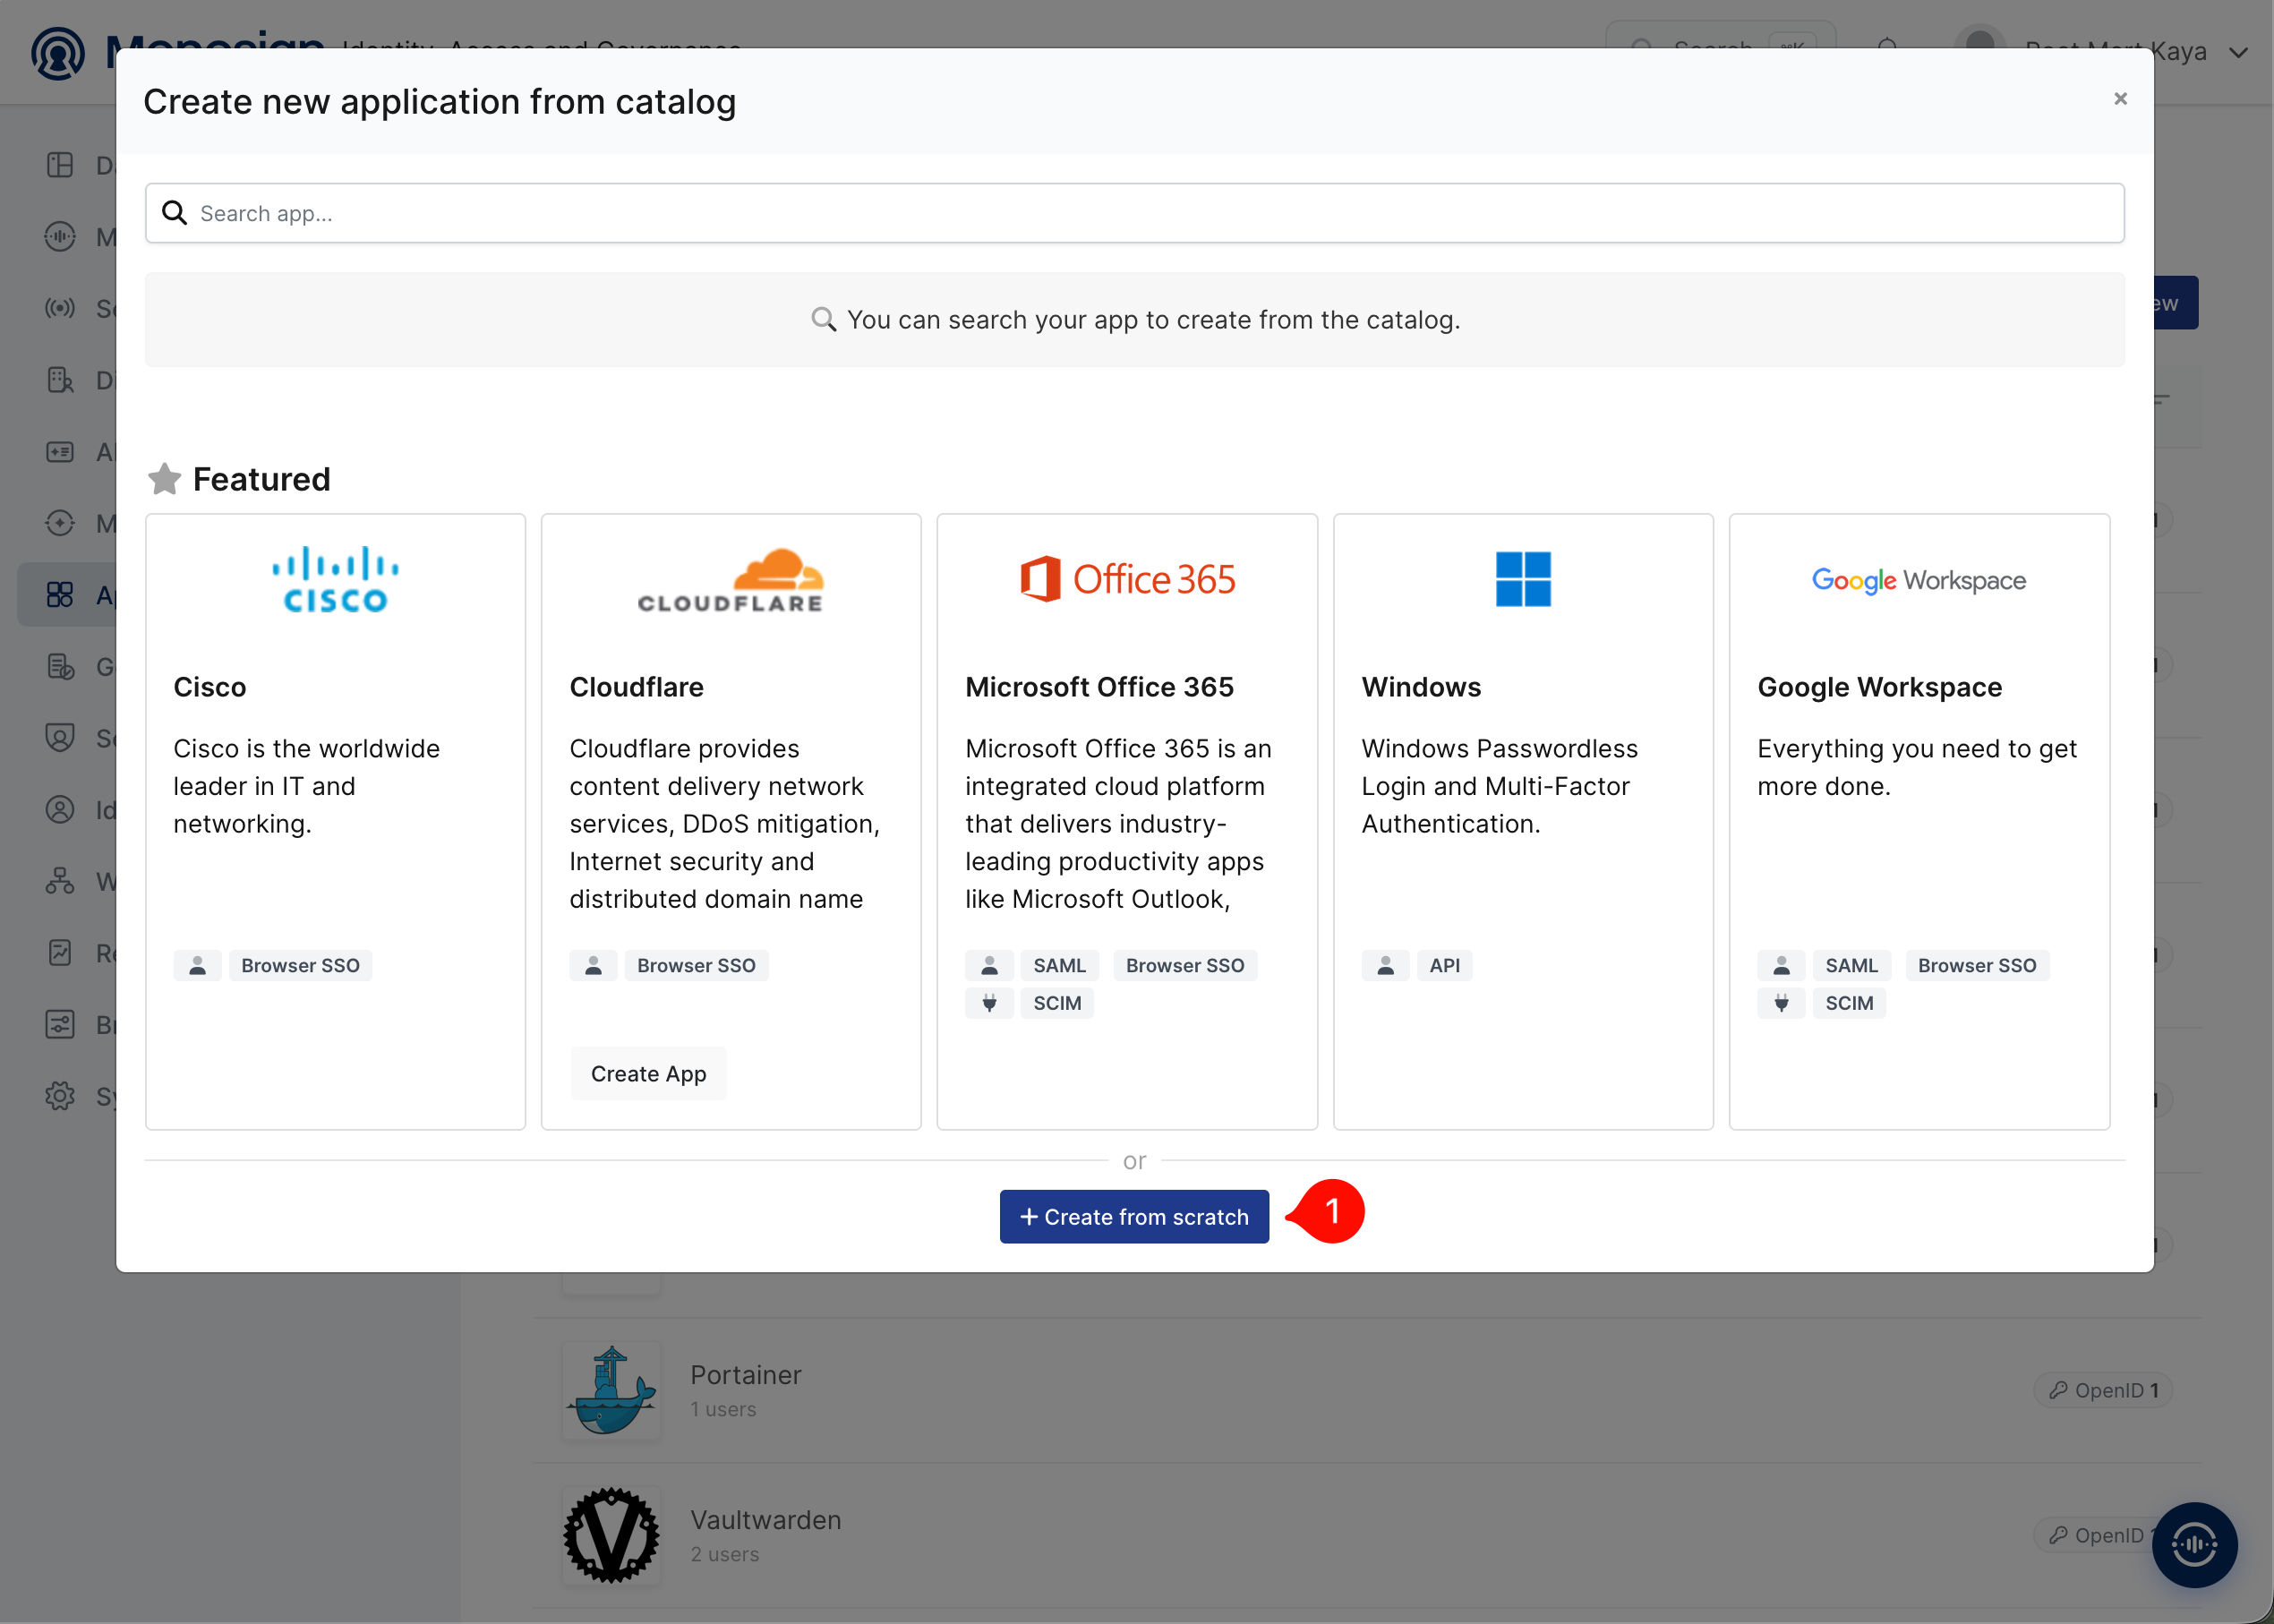Click the 'Windows Passwordless Login' description text
This screenshot has width=2274, height=1624.
(1500, 786)
